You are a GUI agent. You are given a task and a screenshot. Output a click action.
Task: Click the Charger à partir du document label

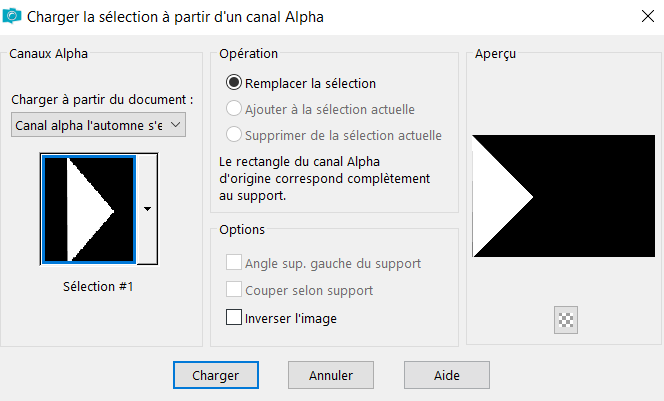tap(102, 100)
